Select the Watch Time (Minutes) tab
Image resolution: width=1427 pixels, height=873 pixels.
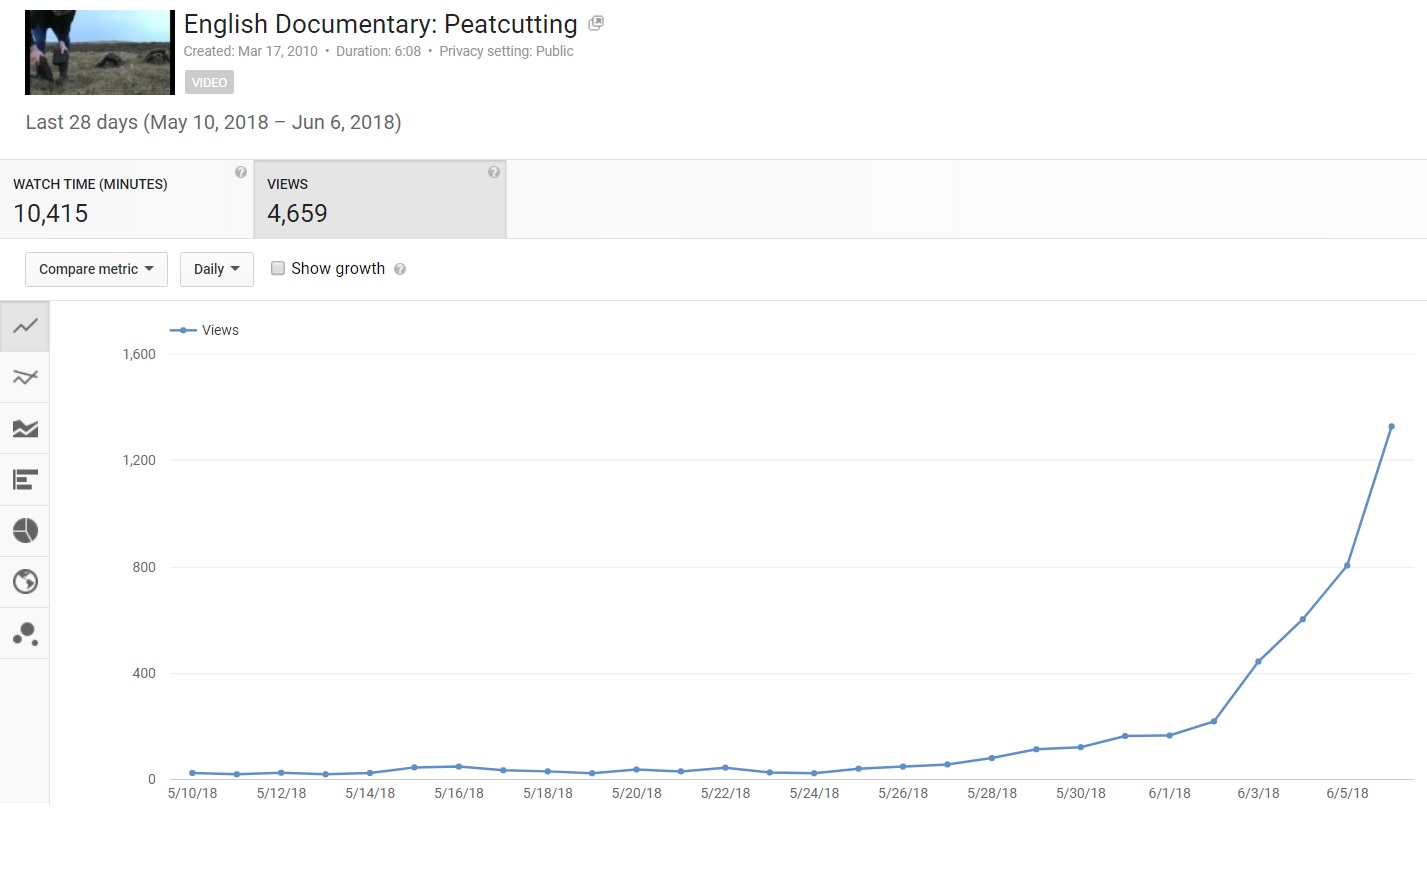(126, 199)
